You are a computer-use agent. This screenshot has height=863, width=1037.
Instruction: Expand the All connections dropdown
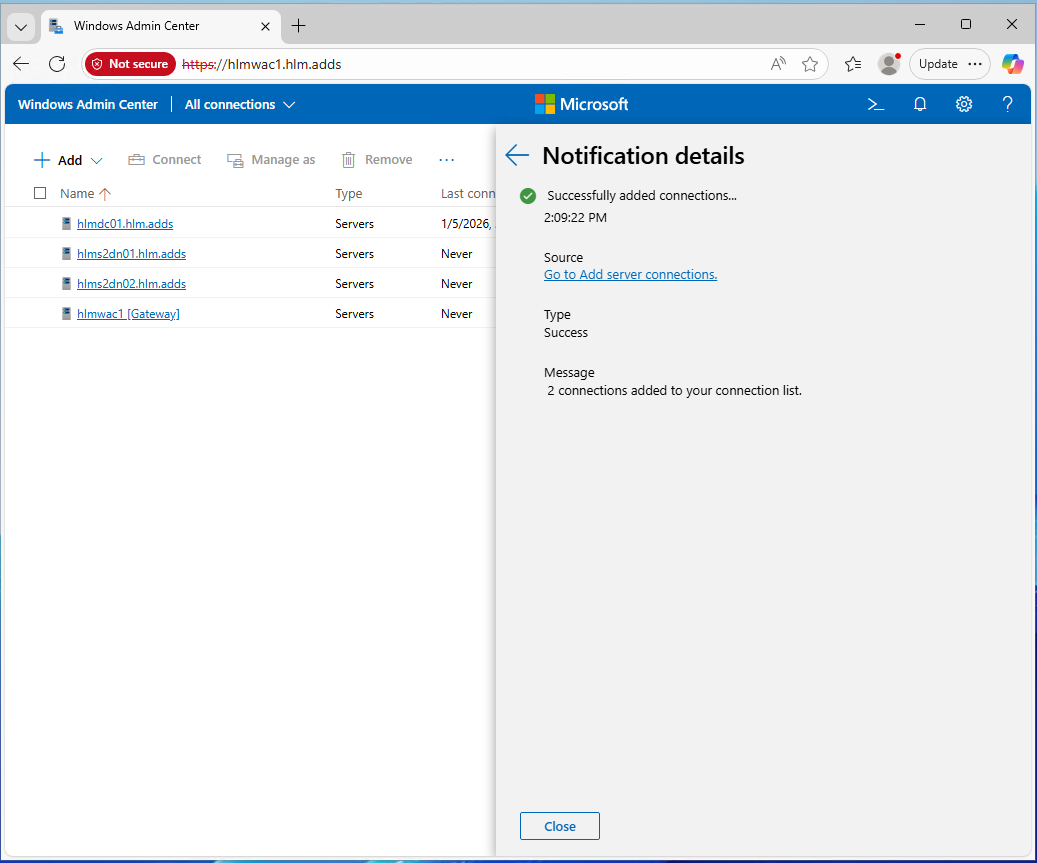point(240,104)
